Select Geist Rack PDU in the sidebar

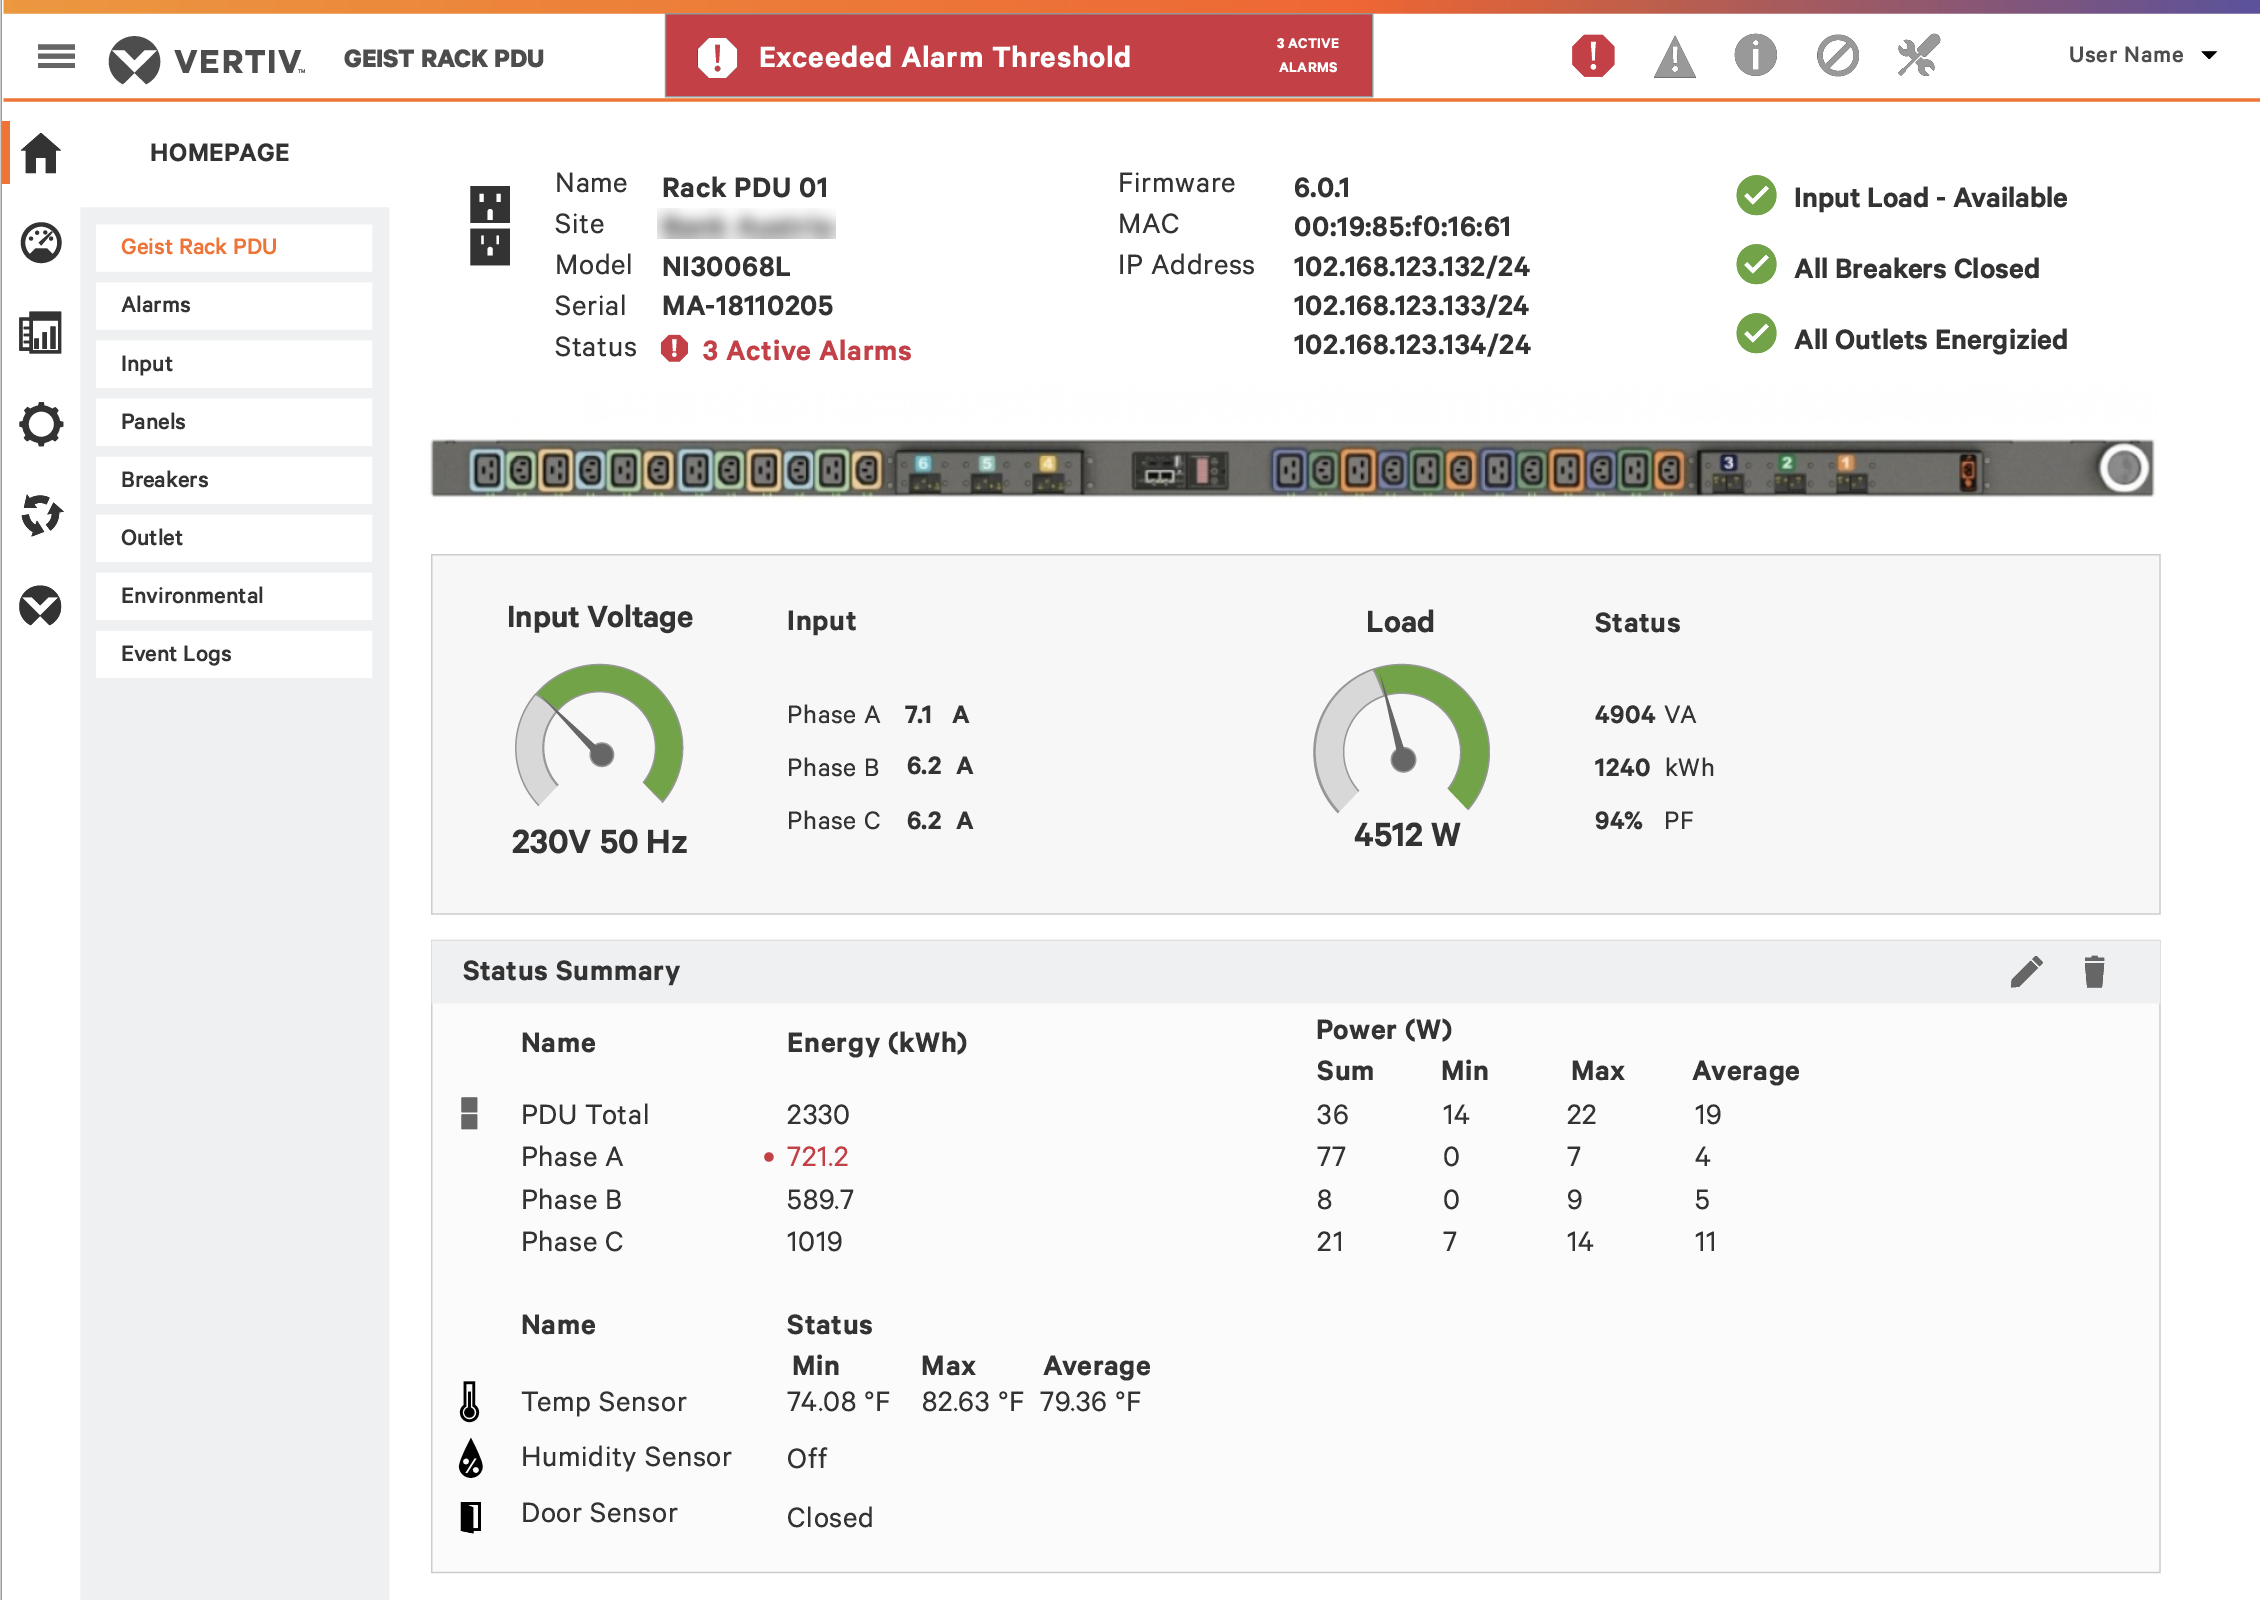coord(234,247)
